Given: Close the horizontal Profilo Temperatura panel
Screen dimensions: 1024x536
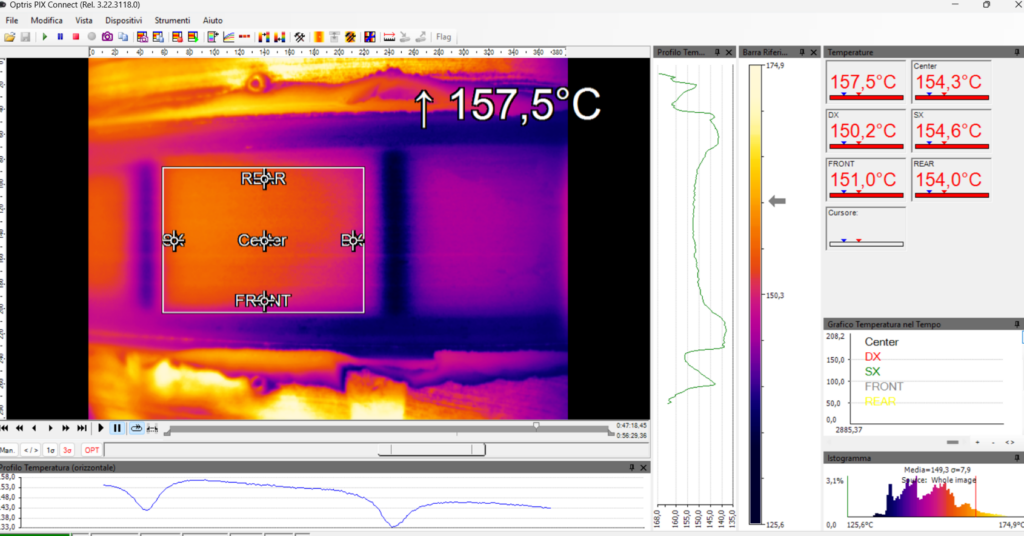Looking at the screenshot, I should click(643, 467).
